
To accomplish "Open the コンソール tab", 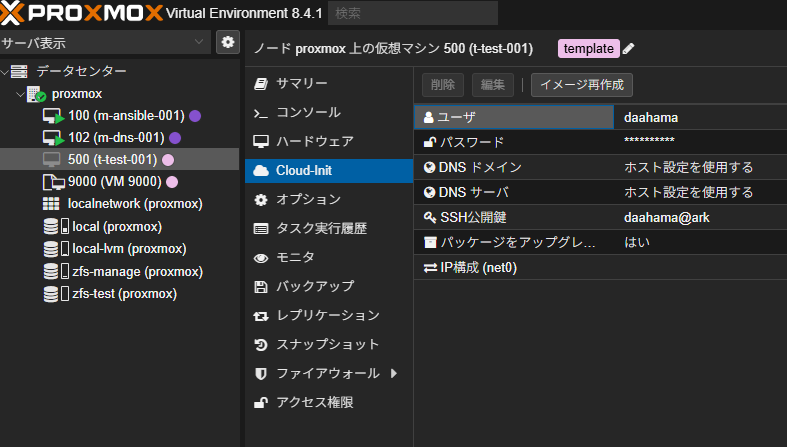I will pos(329,112).
